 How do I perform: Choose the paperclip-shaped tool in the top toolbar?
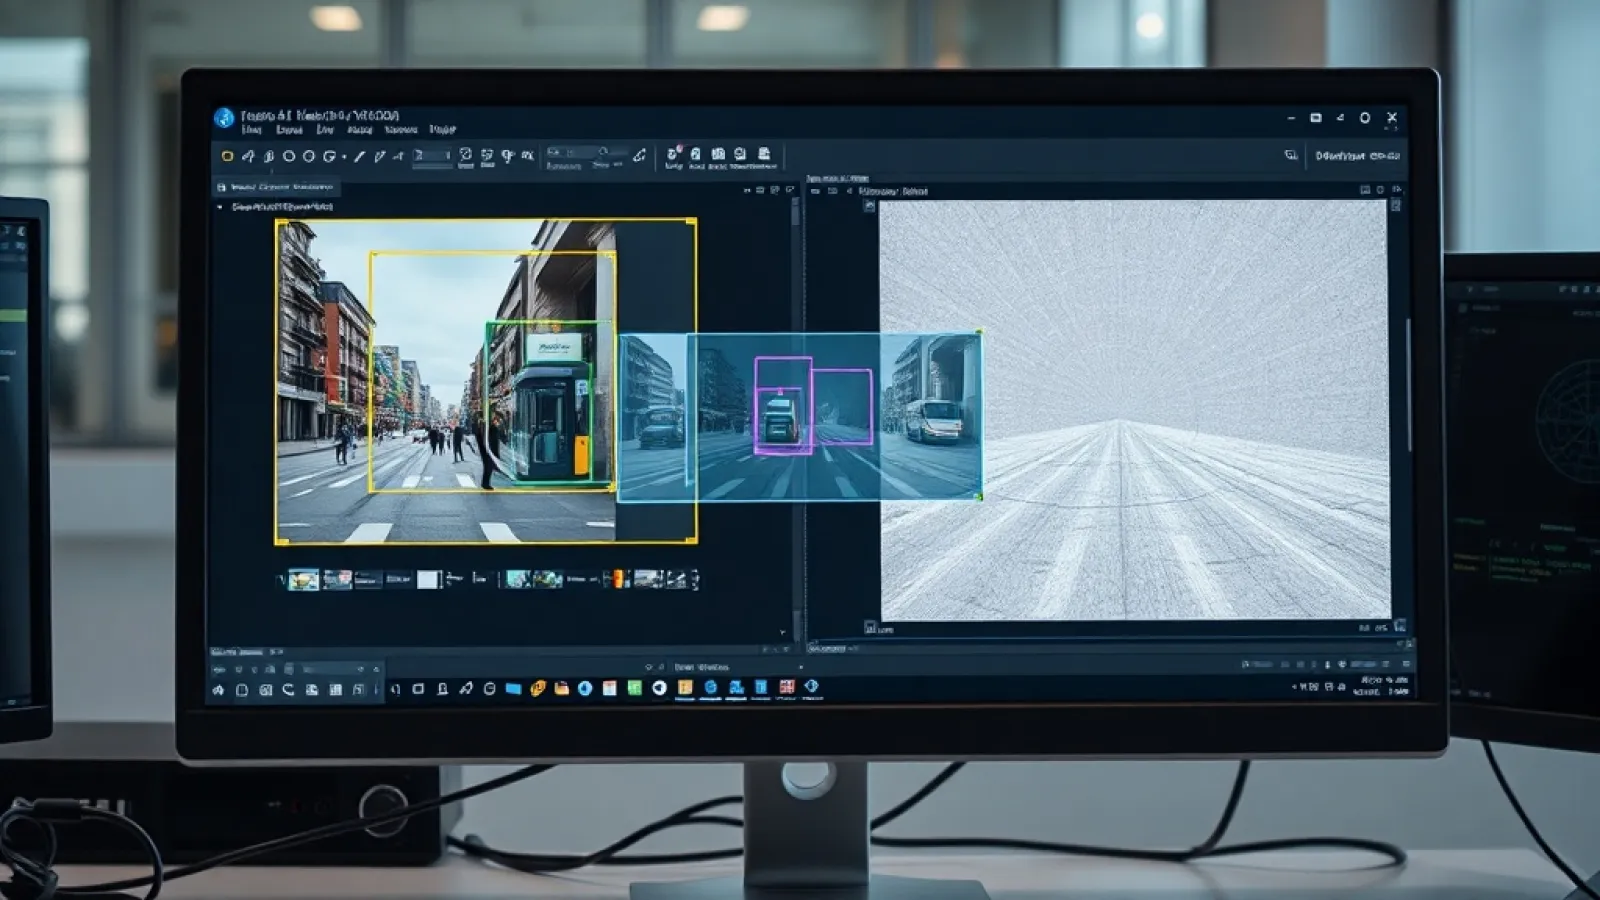point(268,156)
